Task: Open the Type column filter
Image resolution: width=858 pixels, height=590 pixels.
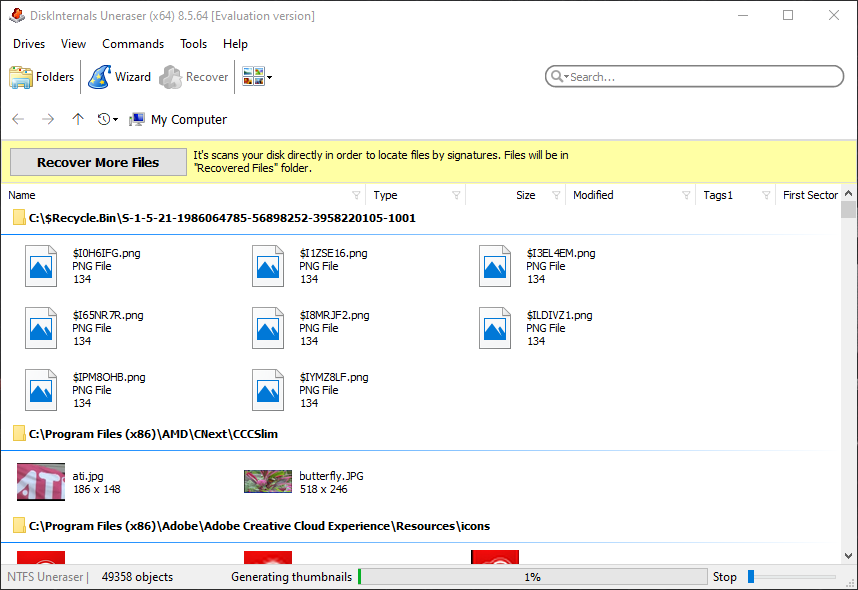Action: [456, 195]
